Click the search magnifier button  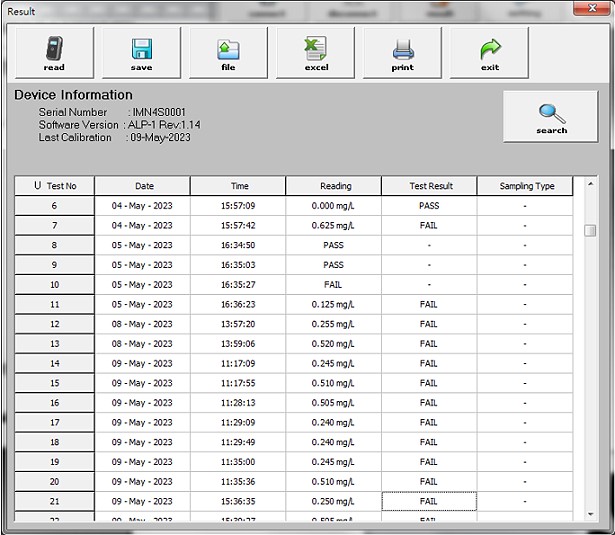tap(551, 117)
